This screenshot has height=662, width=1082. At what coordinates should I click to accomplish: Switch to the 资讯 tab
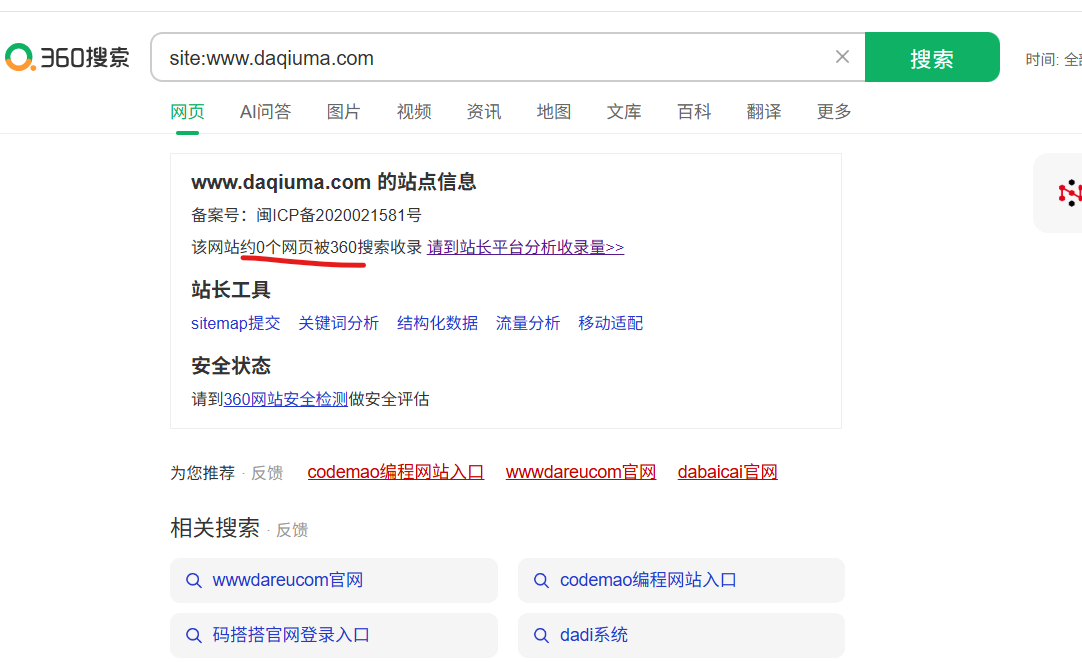tap(484, 111)
